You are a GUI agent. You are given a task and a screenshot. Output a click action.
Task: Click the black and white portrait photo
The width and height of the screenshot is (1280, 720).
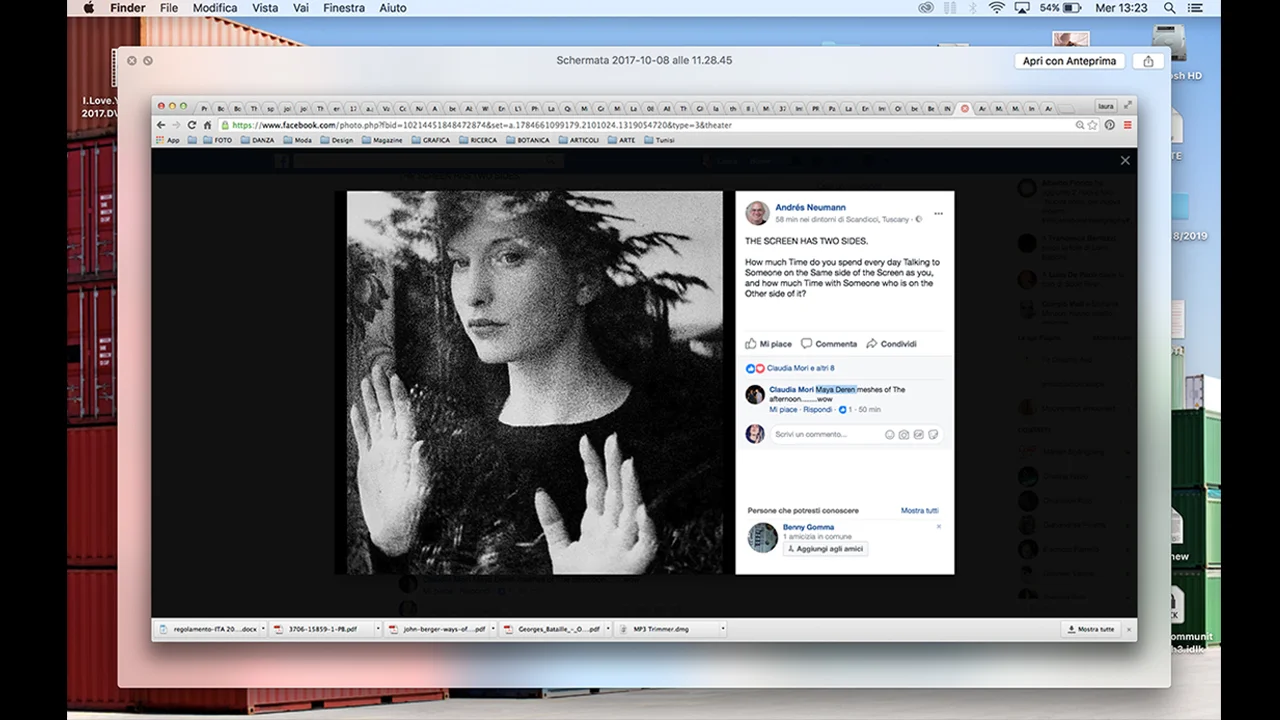pos(534,382)
